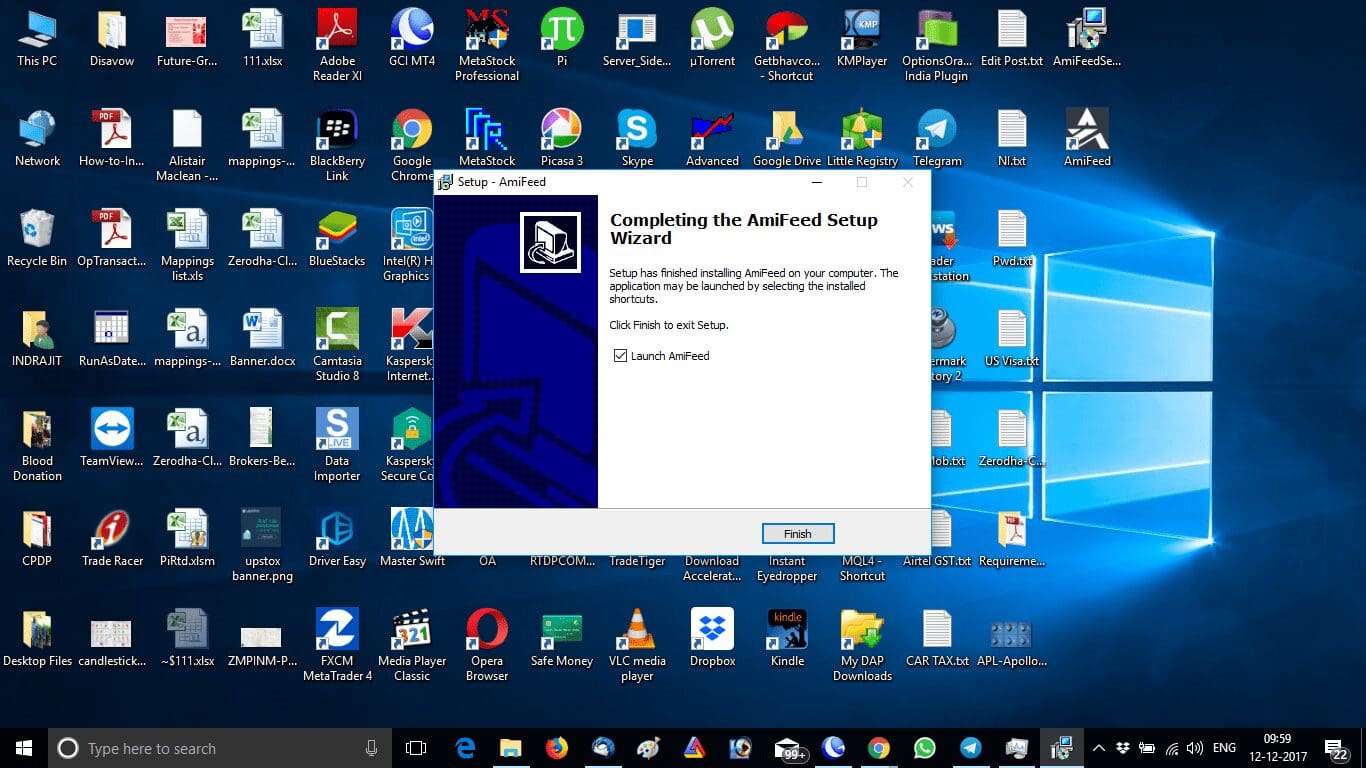Select the Desktop Files folder
Viewport: 1366px width, 768px height.
point(37,638)
